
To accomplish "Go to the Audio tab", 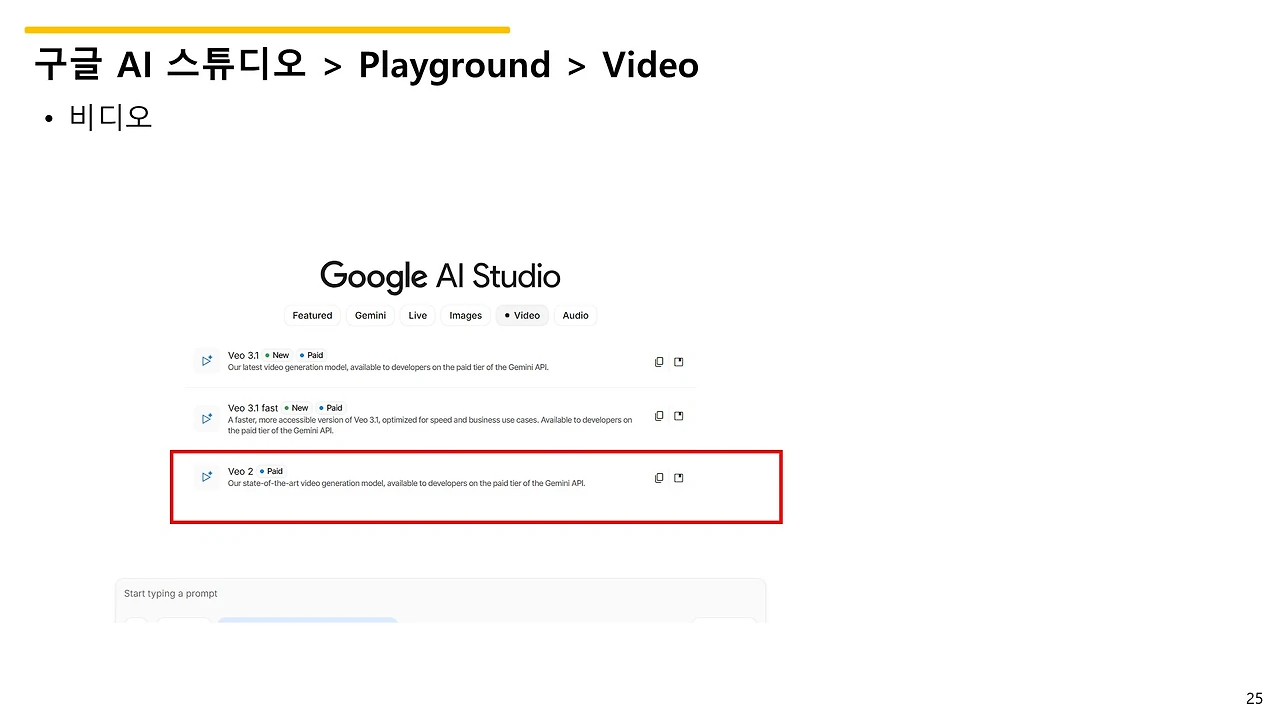I will pyautogui.click(x=575, y=315).
